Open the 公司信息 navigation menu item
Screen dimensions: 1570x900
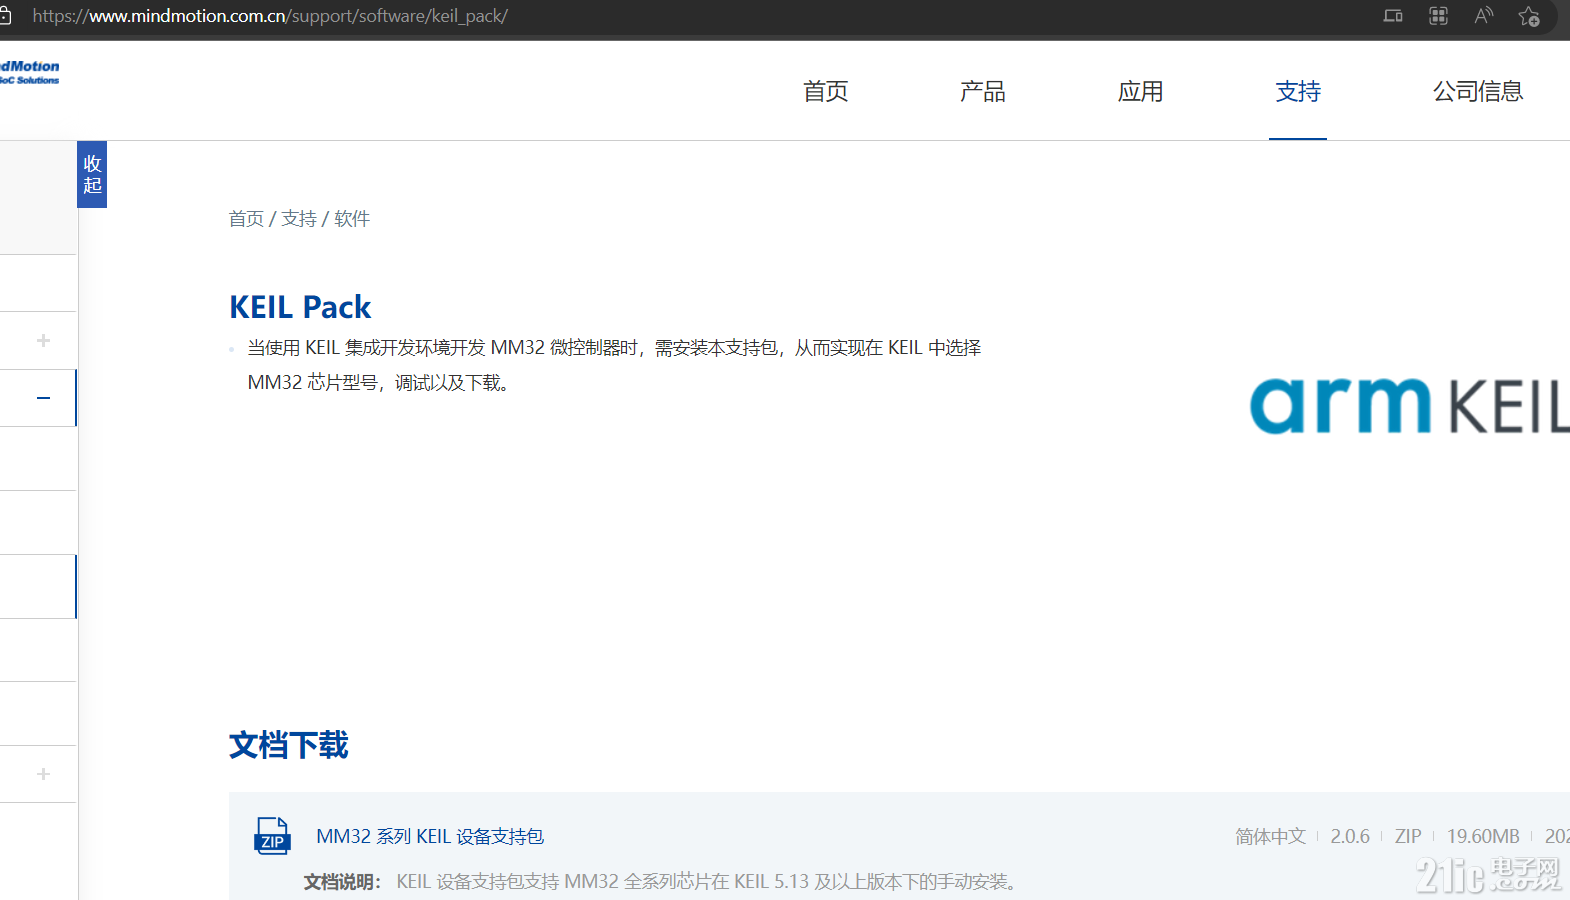click(1478, 91)
